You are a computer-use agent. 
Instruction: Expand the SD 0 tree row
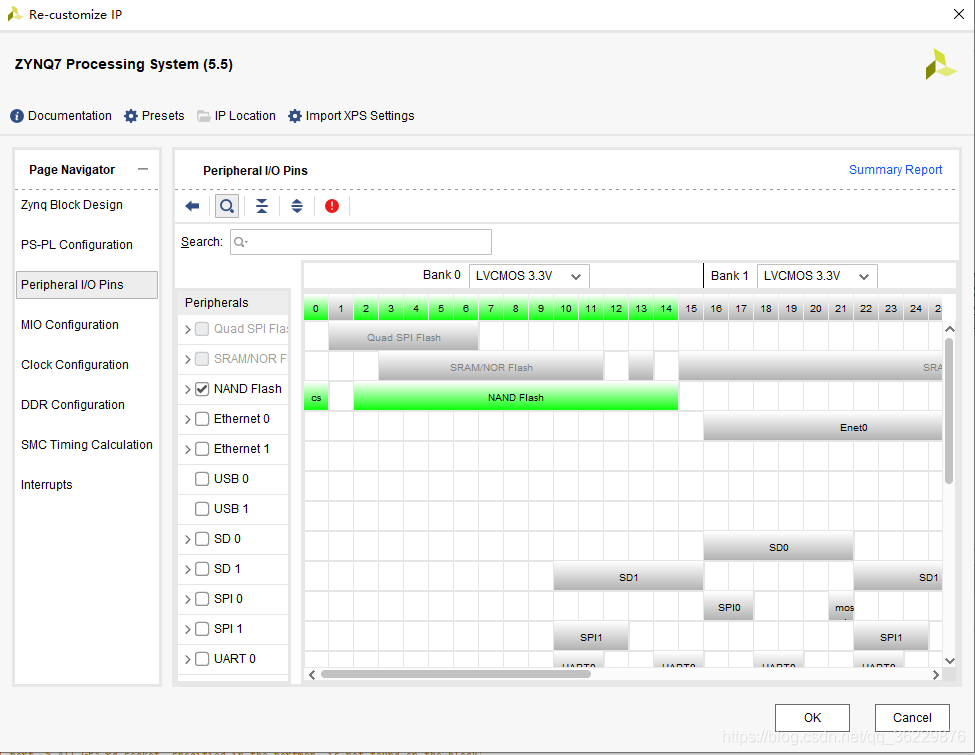[188, 540]
